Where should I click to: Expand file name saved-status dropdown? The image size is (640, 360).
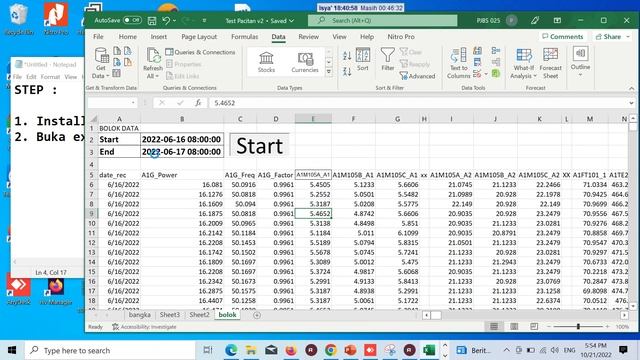tap(291, 20)
